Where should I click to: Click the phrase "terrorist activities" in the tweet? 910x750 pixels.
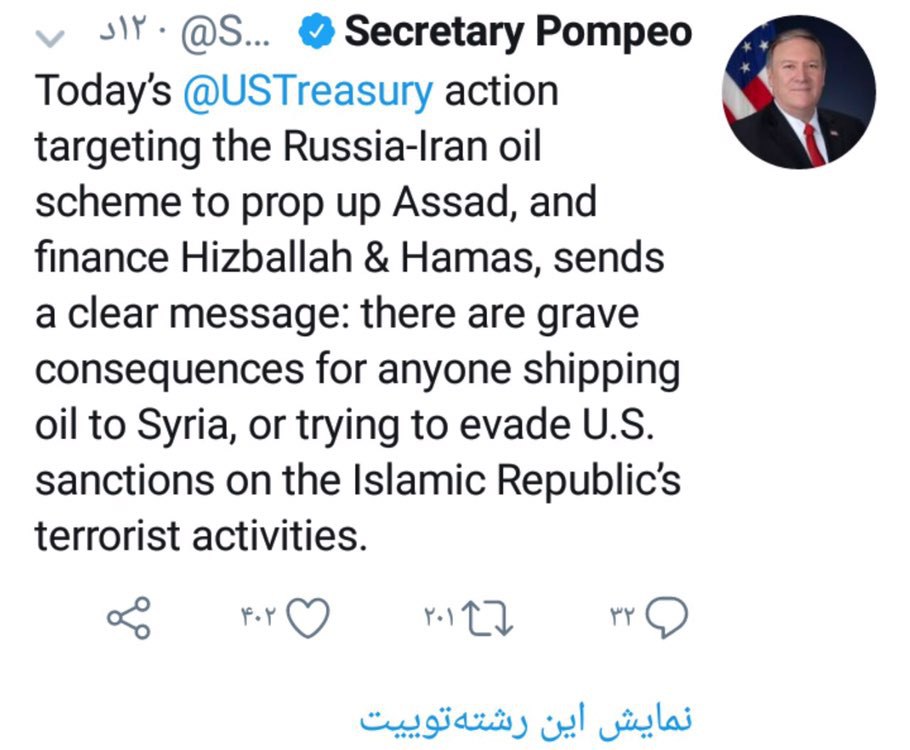[x=196, y=535]
